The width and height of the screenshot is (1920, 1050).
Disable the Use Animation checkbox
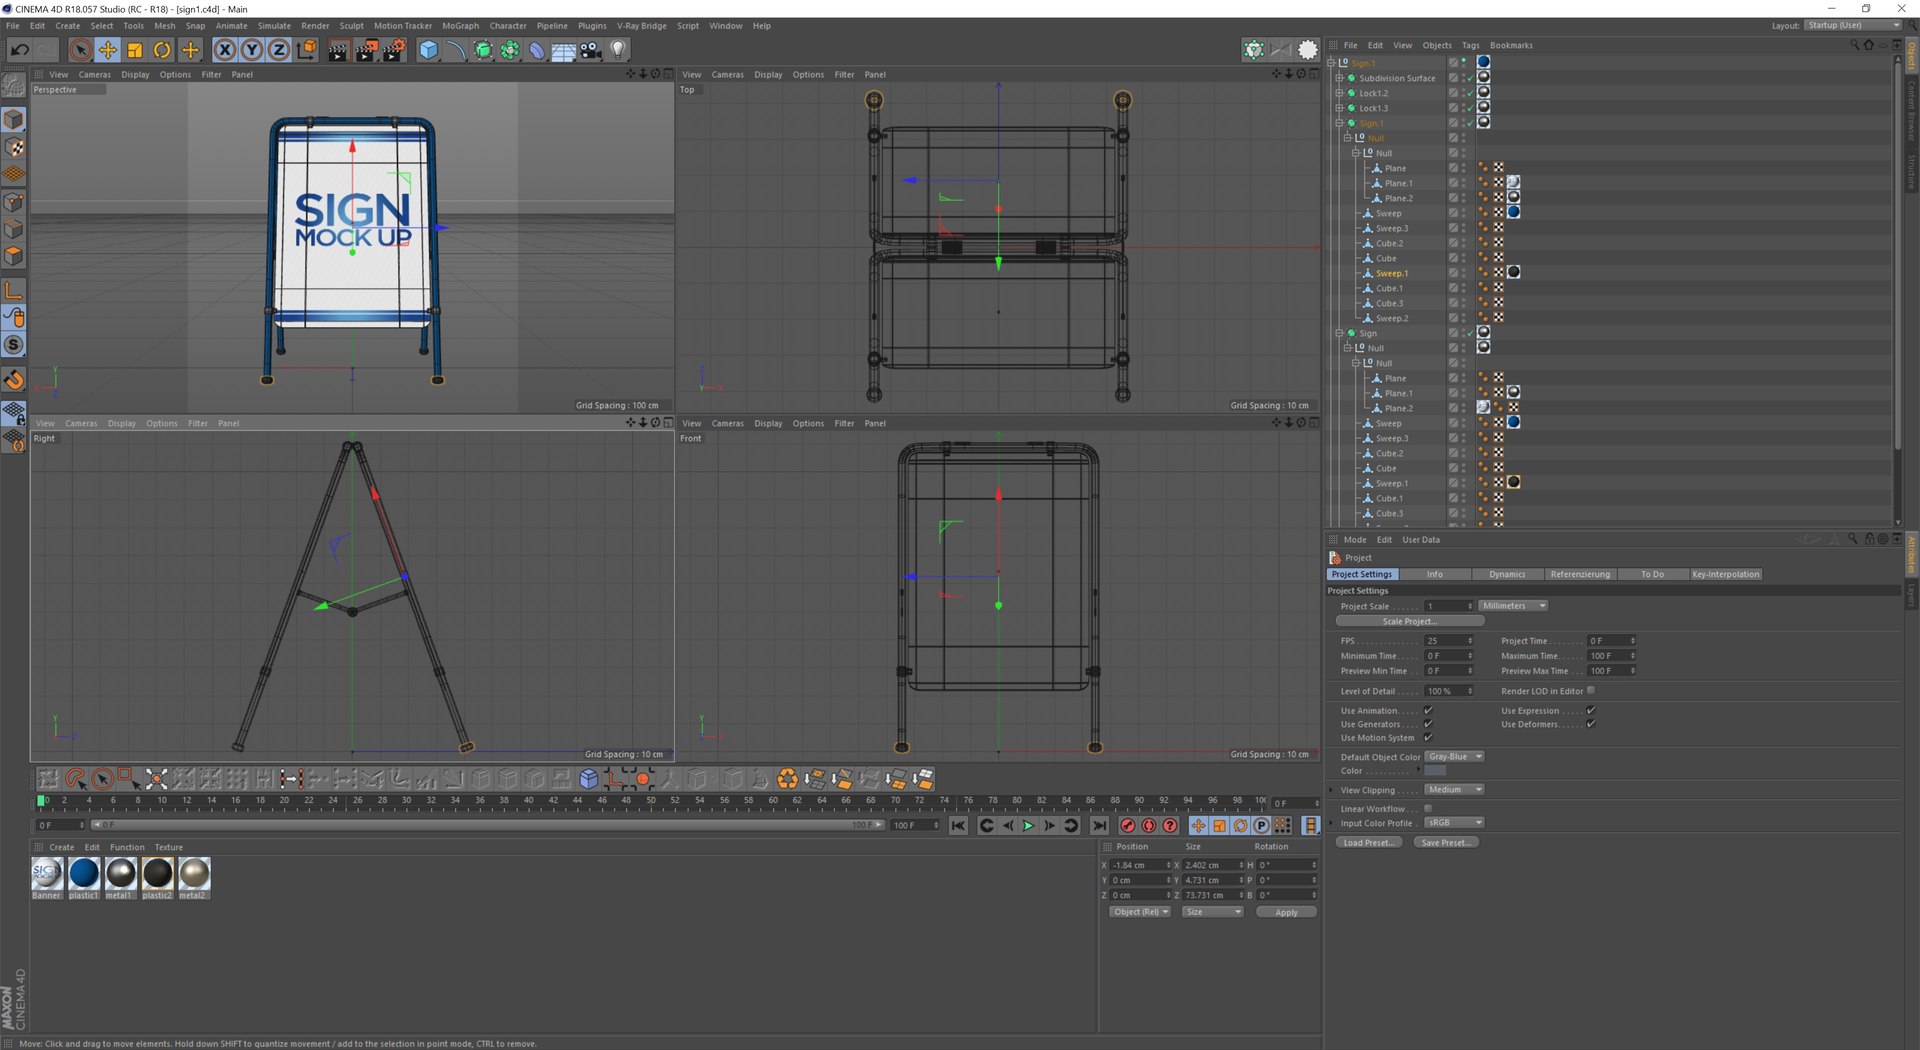(x=1428, y=711)
